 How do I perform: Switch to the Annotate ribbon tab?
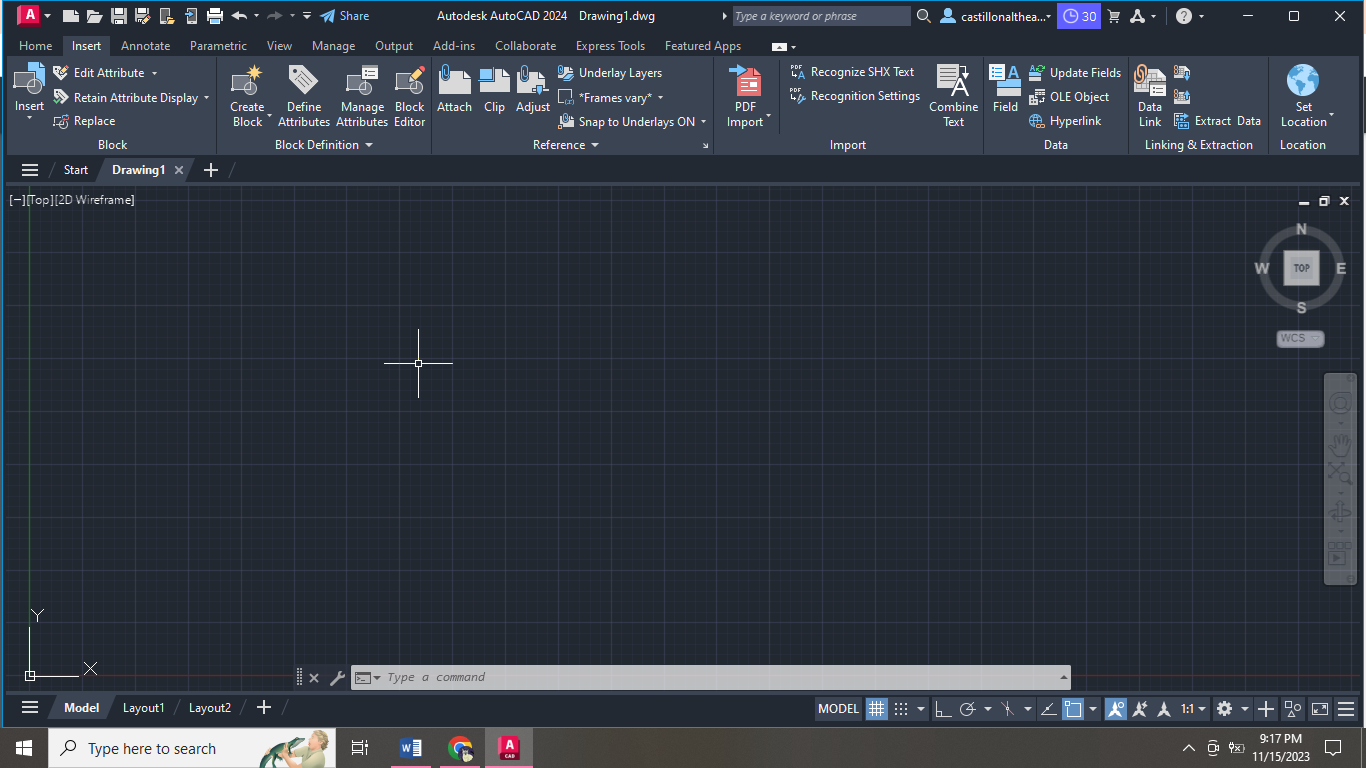click(146, 46)
